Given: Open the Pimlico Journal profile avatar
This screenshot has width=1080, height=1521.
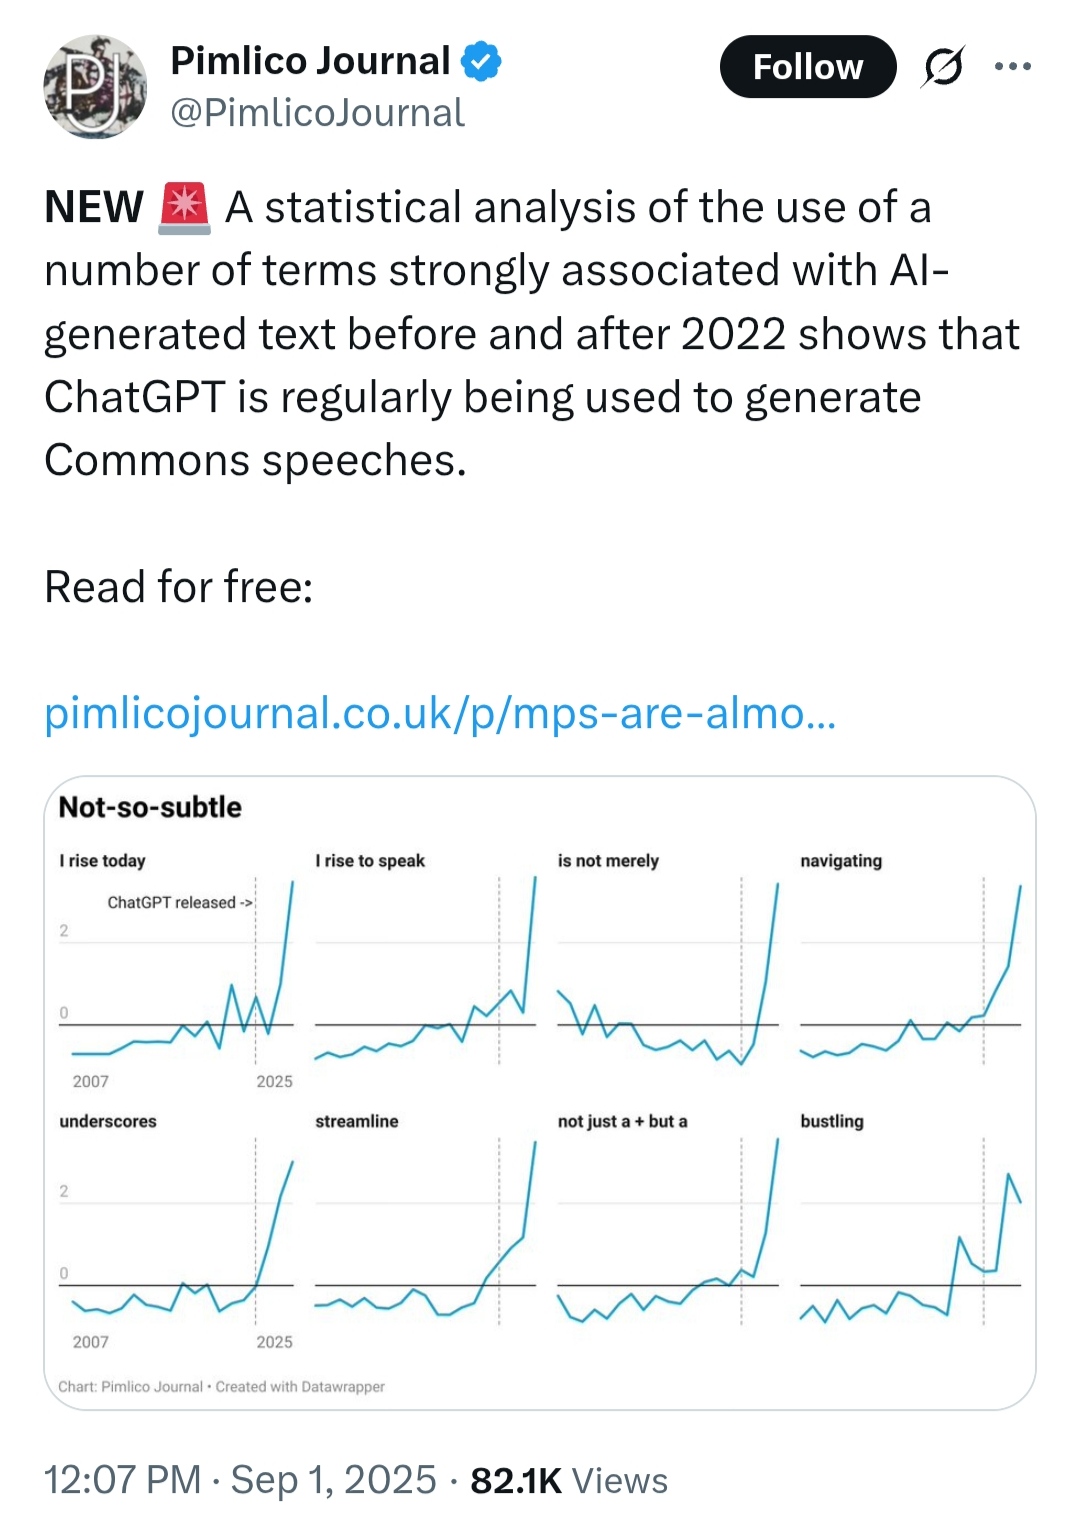Looking at the screenshot, I should pos(95,86).
